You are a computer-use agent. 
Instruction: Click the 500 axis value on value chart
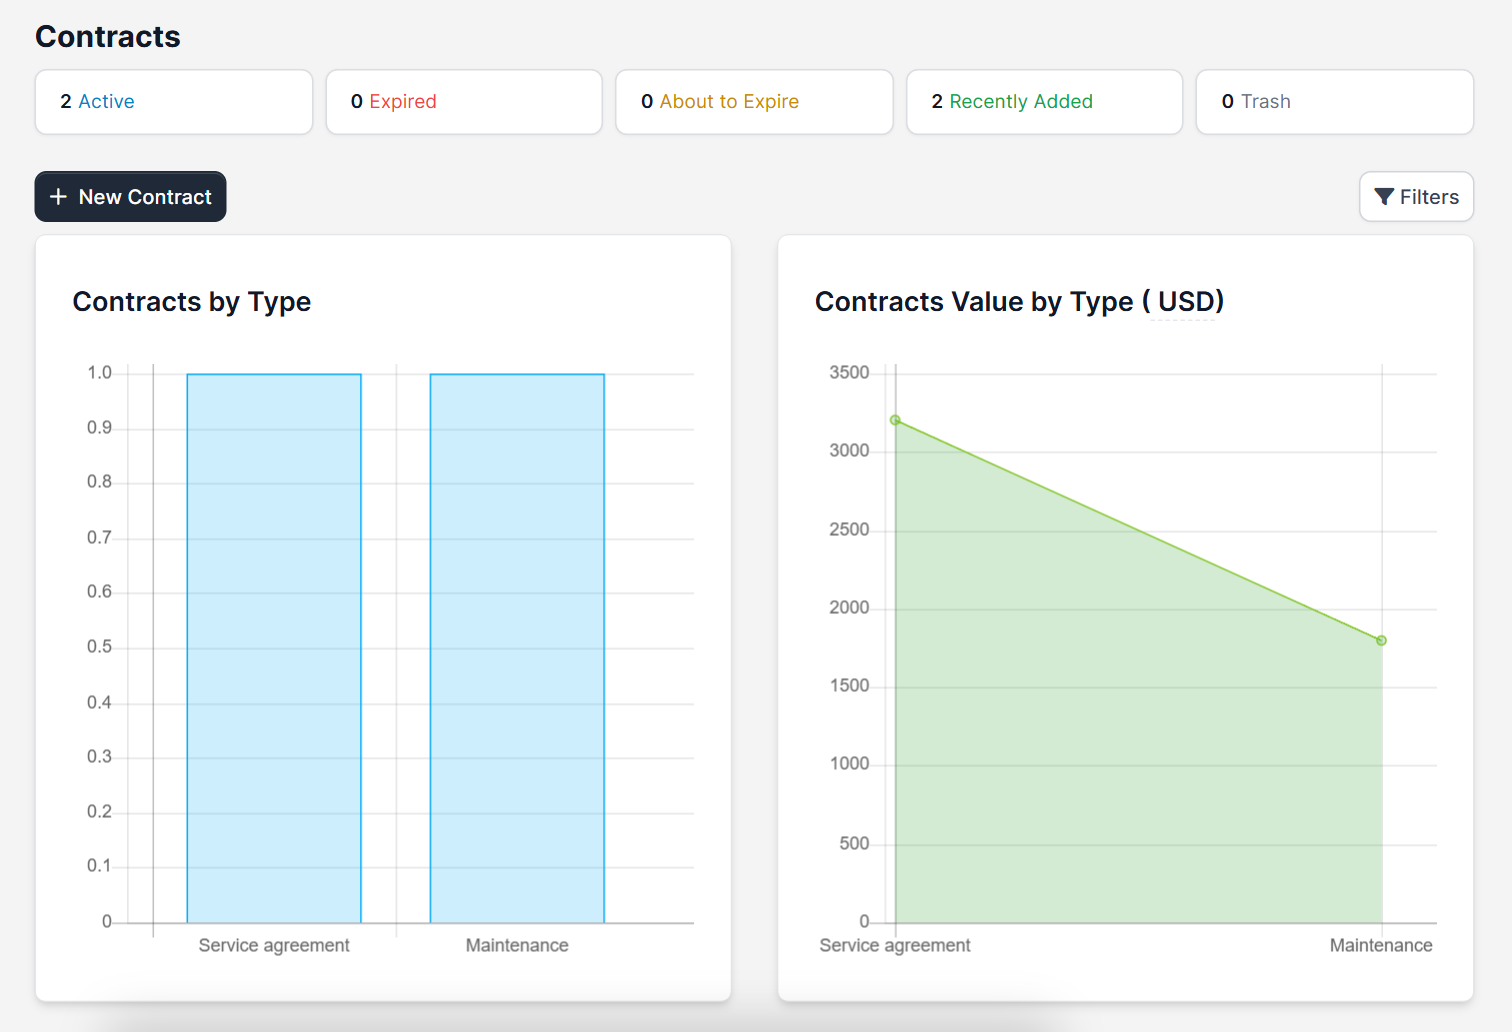854,844
